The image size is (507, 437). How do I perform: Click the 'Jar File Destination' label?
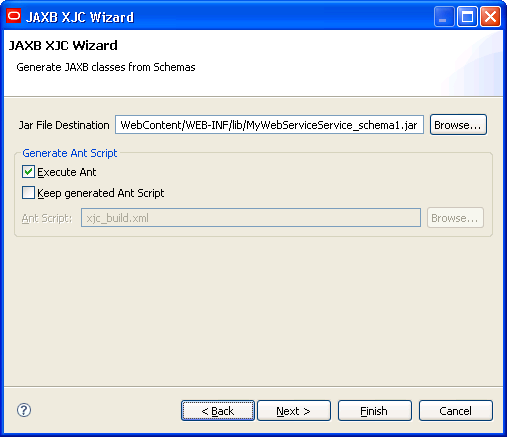pos(64,125)
